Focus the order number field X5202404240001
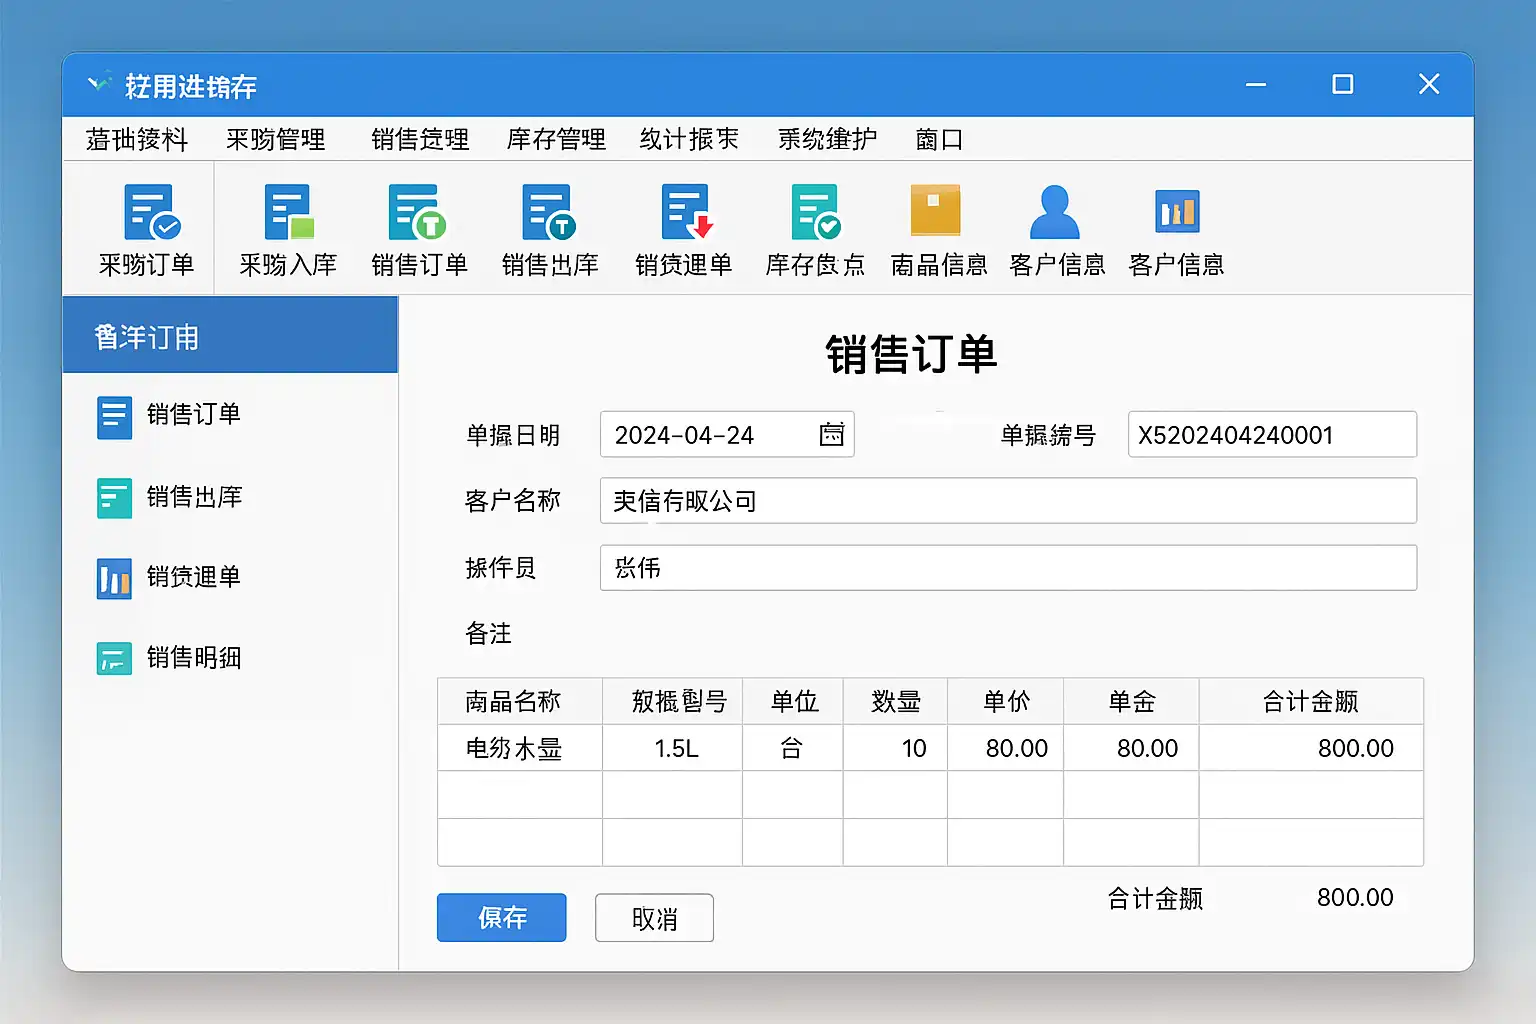Screen dimensions: 1536x1024 click(1271, 434)
